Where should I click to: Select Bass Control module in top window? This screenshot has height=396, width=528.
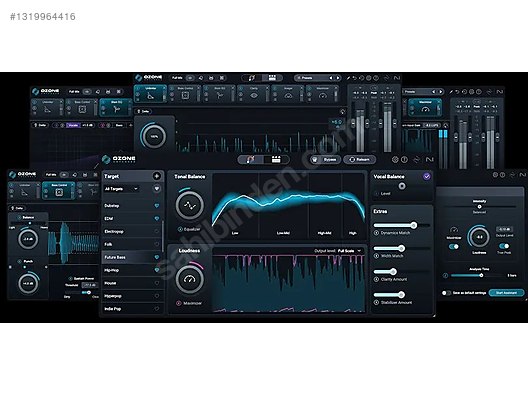click(x=185, y=93)
